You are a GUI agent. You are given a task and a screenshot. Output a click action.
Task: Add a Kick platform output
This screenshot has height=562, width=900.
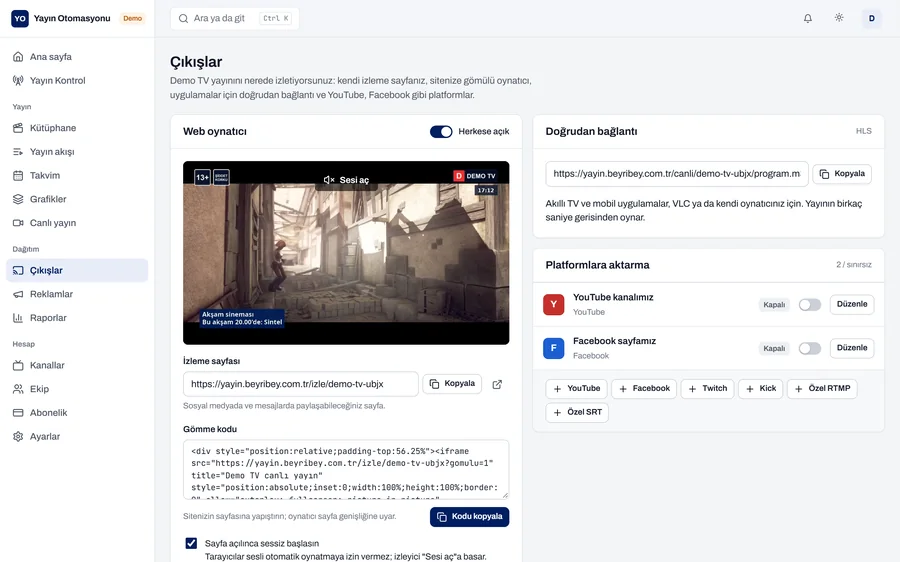[761, 389]
